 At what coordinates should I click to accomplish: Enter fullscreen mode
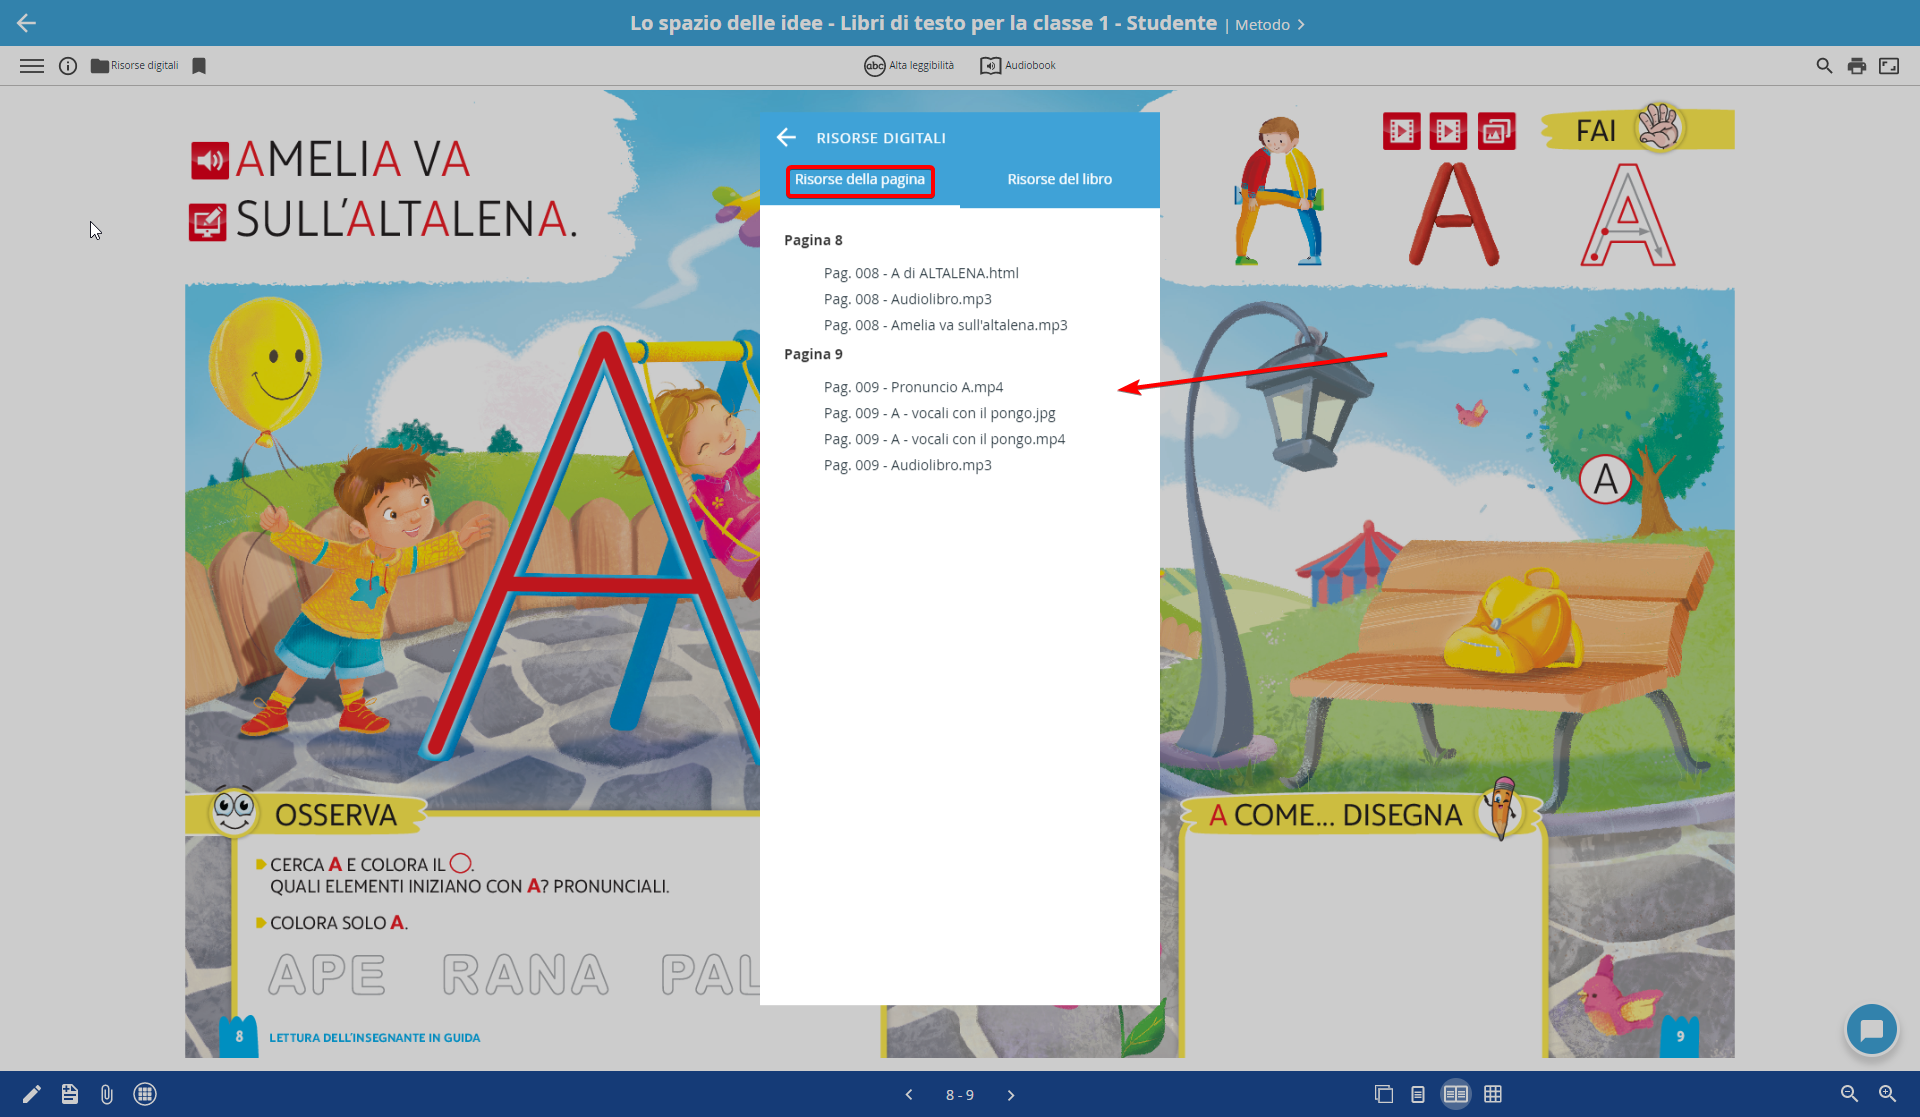pyautogui.click(x=1889, y=66)
